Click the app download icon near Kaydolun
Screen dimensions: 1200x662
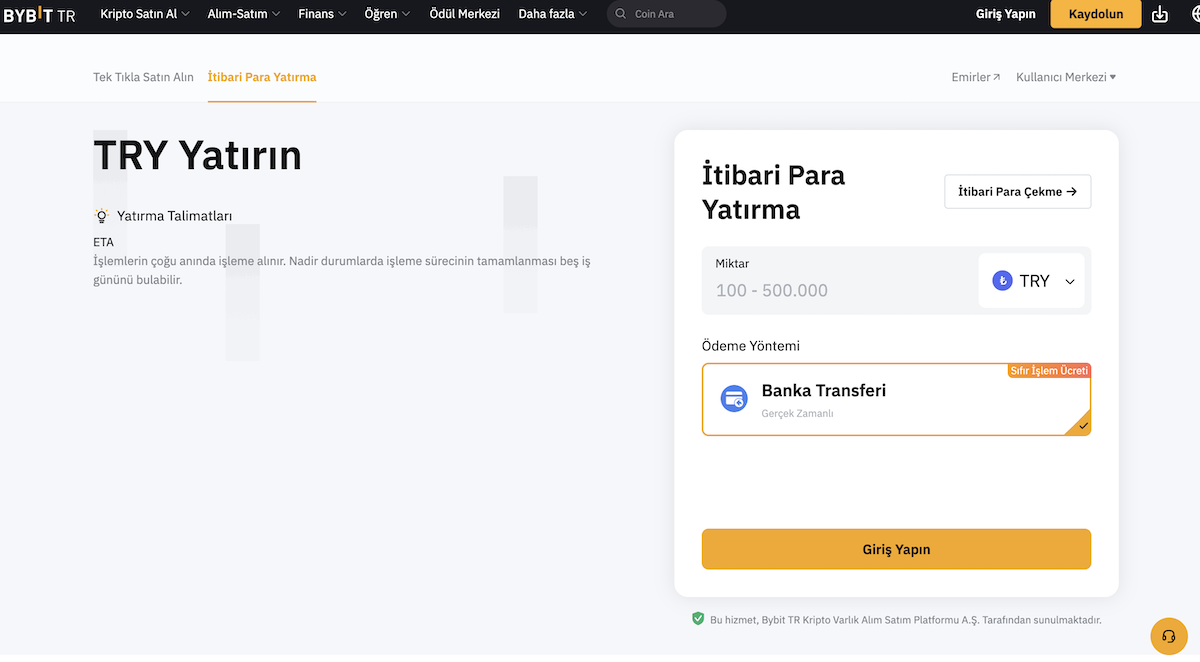point(1159,15)
